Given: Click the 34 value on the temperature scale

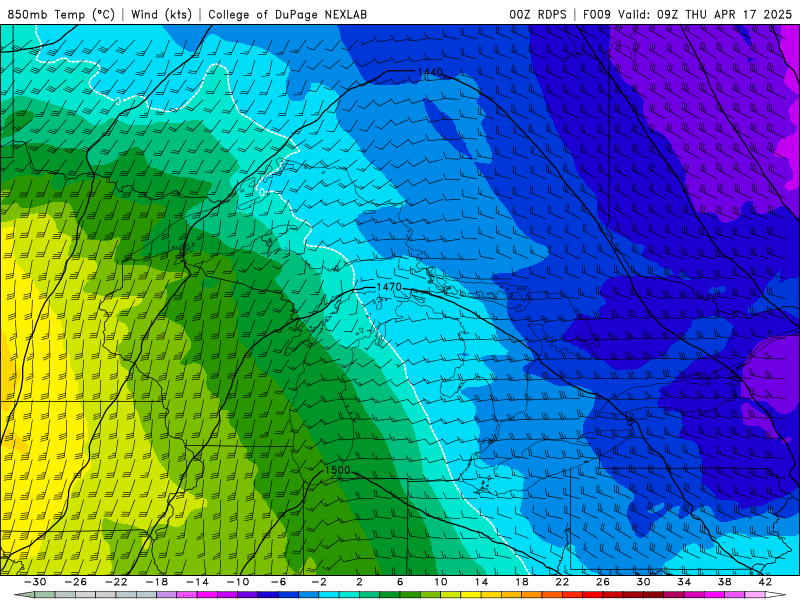Looking at the screenshot, I should pyautogui.click(x=684, y=582).
